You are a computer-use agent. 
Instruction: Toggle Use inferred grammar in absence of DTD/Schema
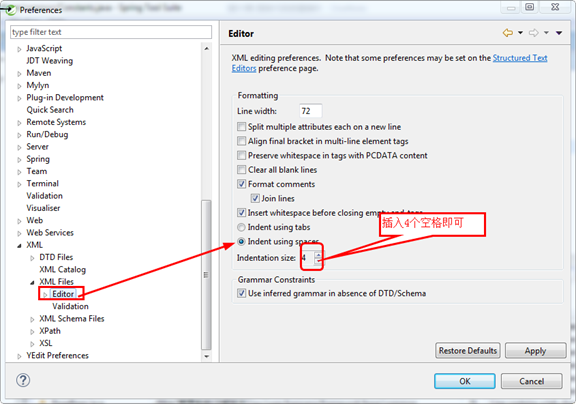(x=241, y=293)
